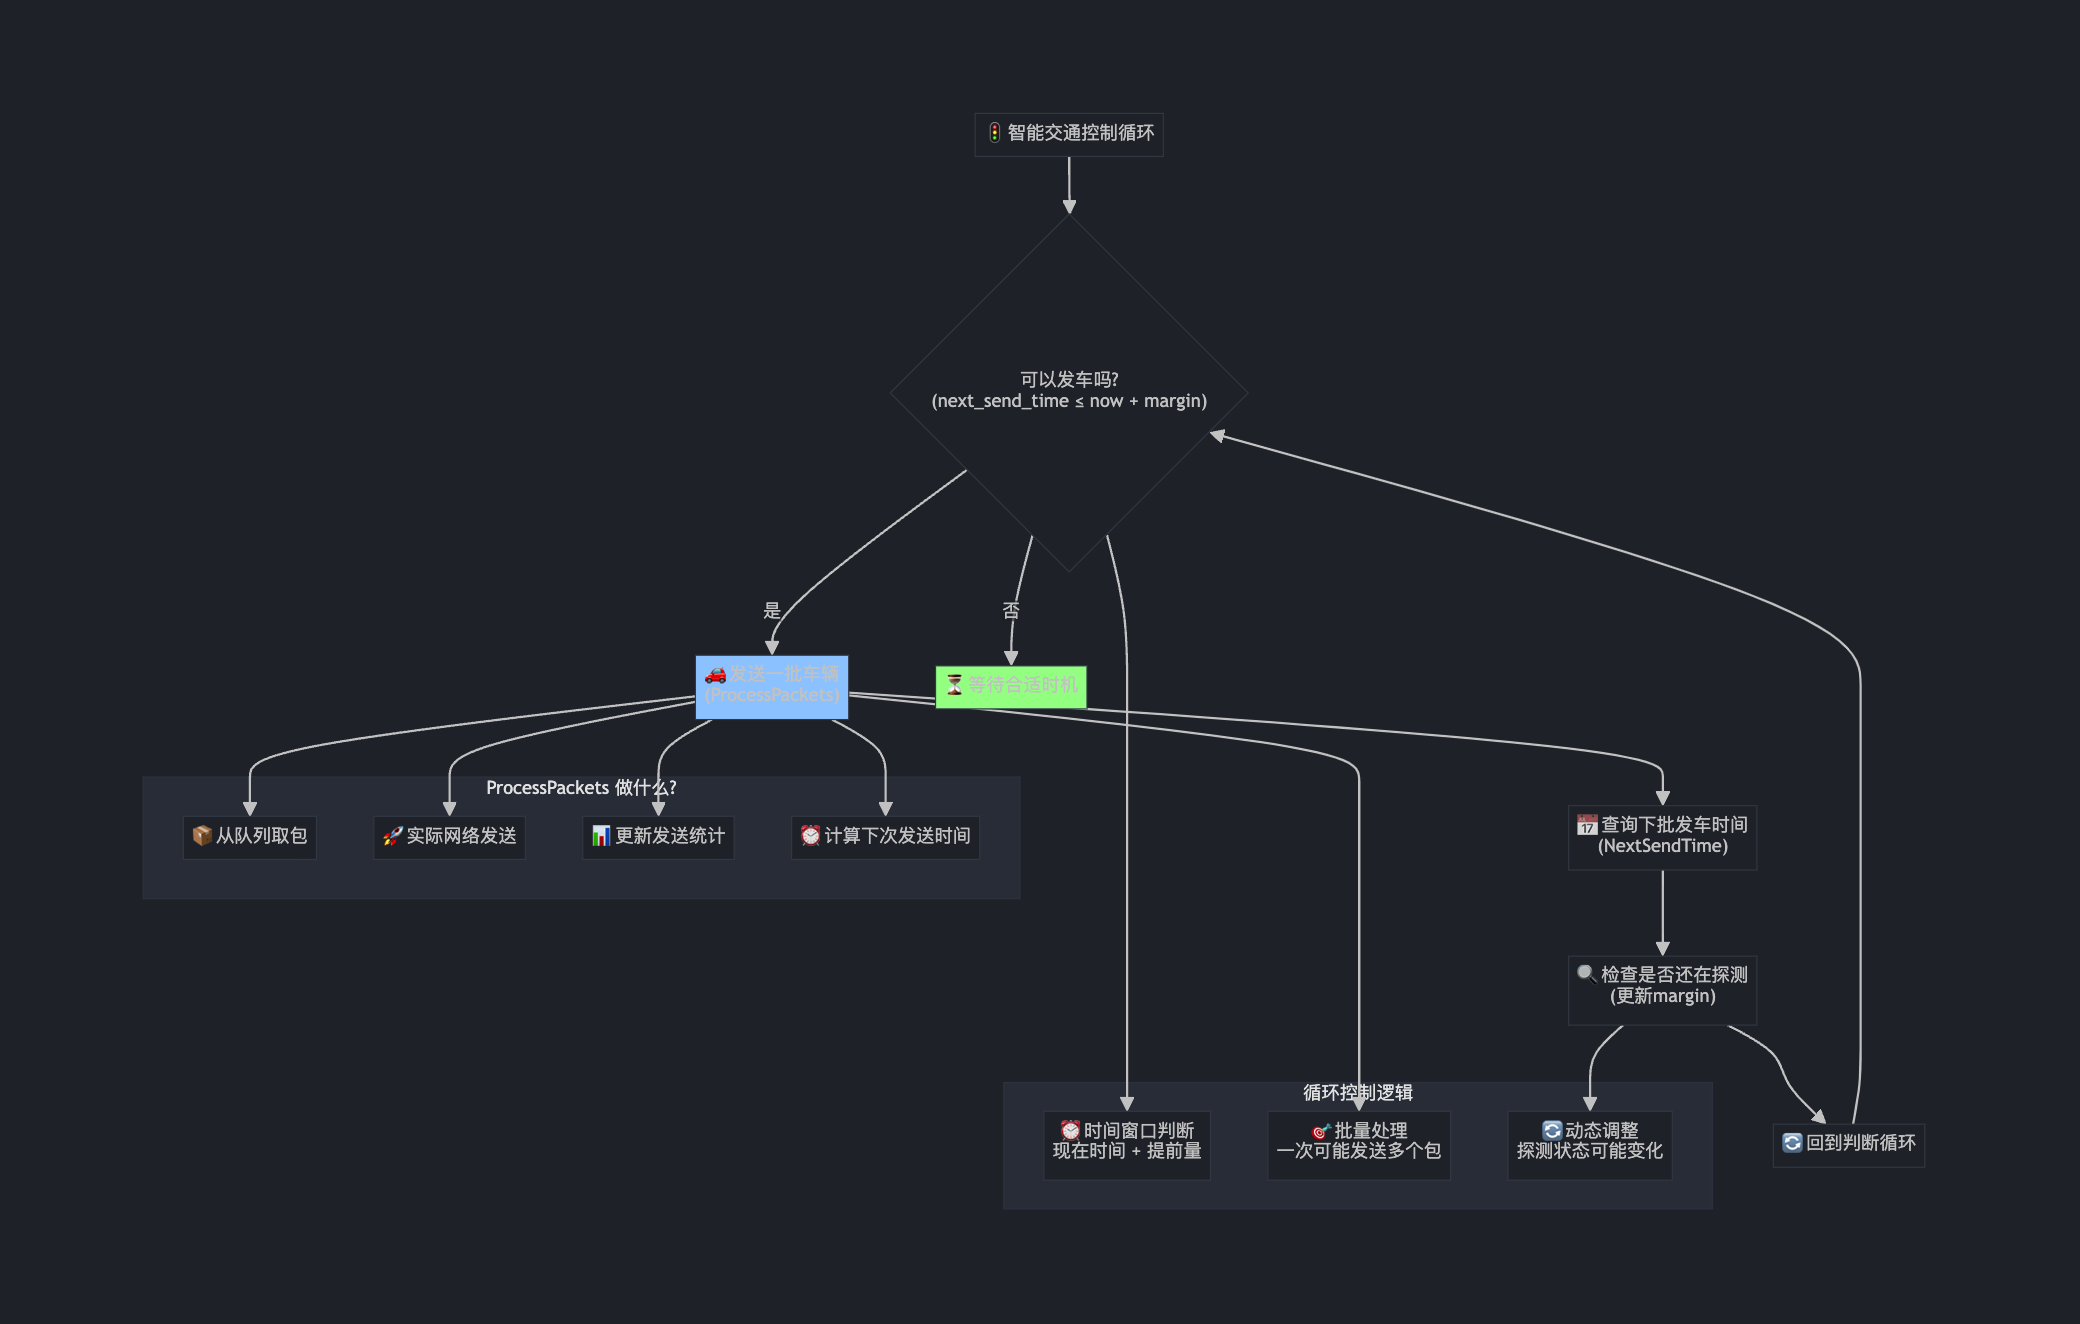Click the traffic light icon in top node
Image resolution: width=2080 pixels, height=1324 pixels.
pyautogui.click(x=994, y=133)
